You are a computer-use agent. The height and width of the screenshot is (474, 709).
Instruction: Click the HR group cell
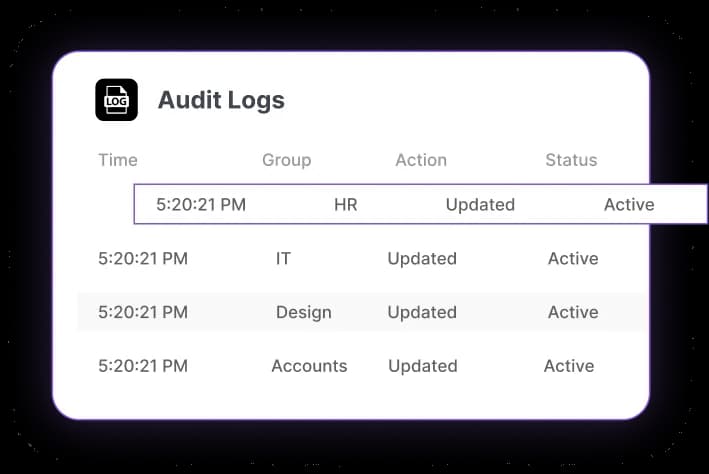point(345,205)
